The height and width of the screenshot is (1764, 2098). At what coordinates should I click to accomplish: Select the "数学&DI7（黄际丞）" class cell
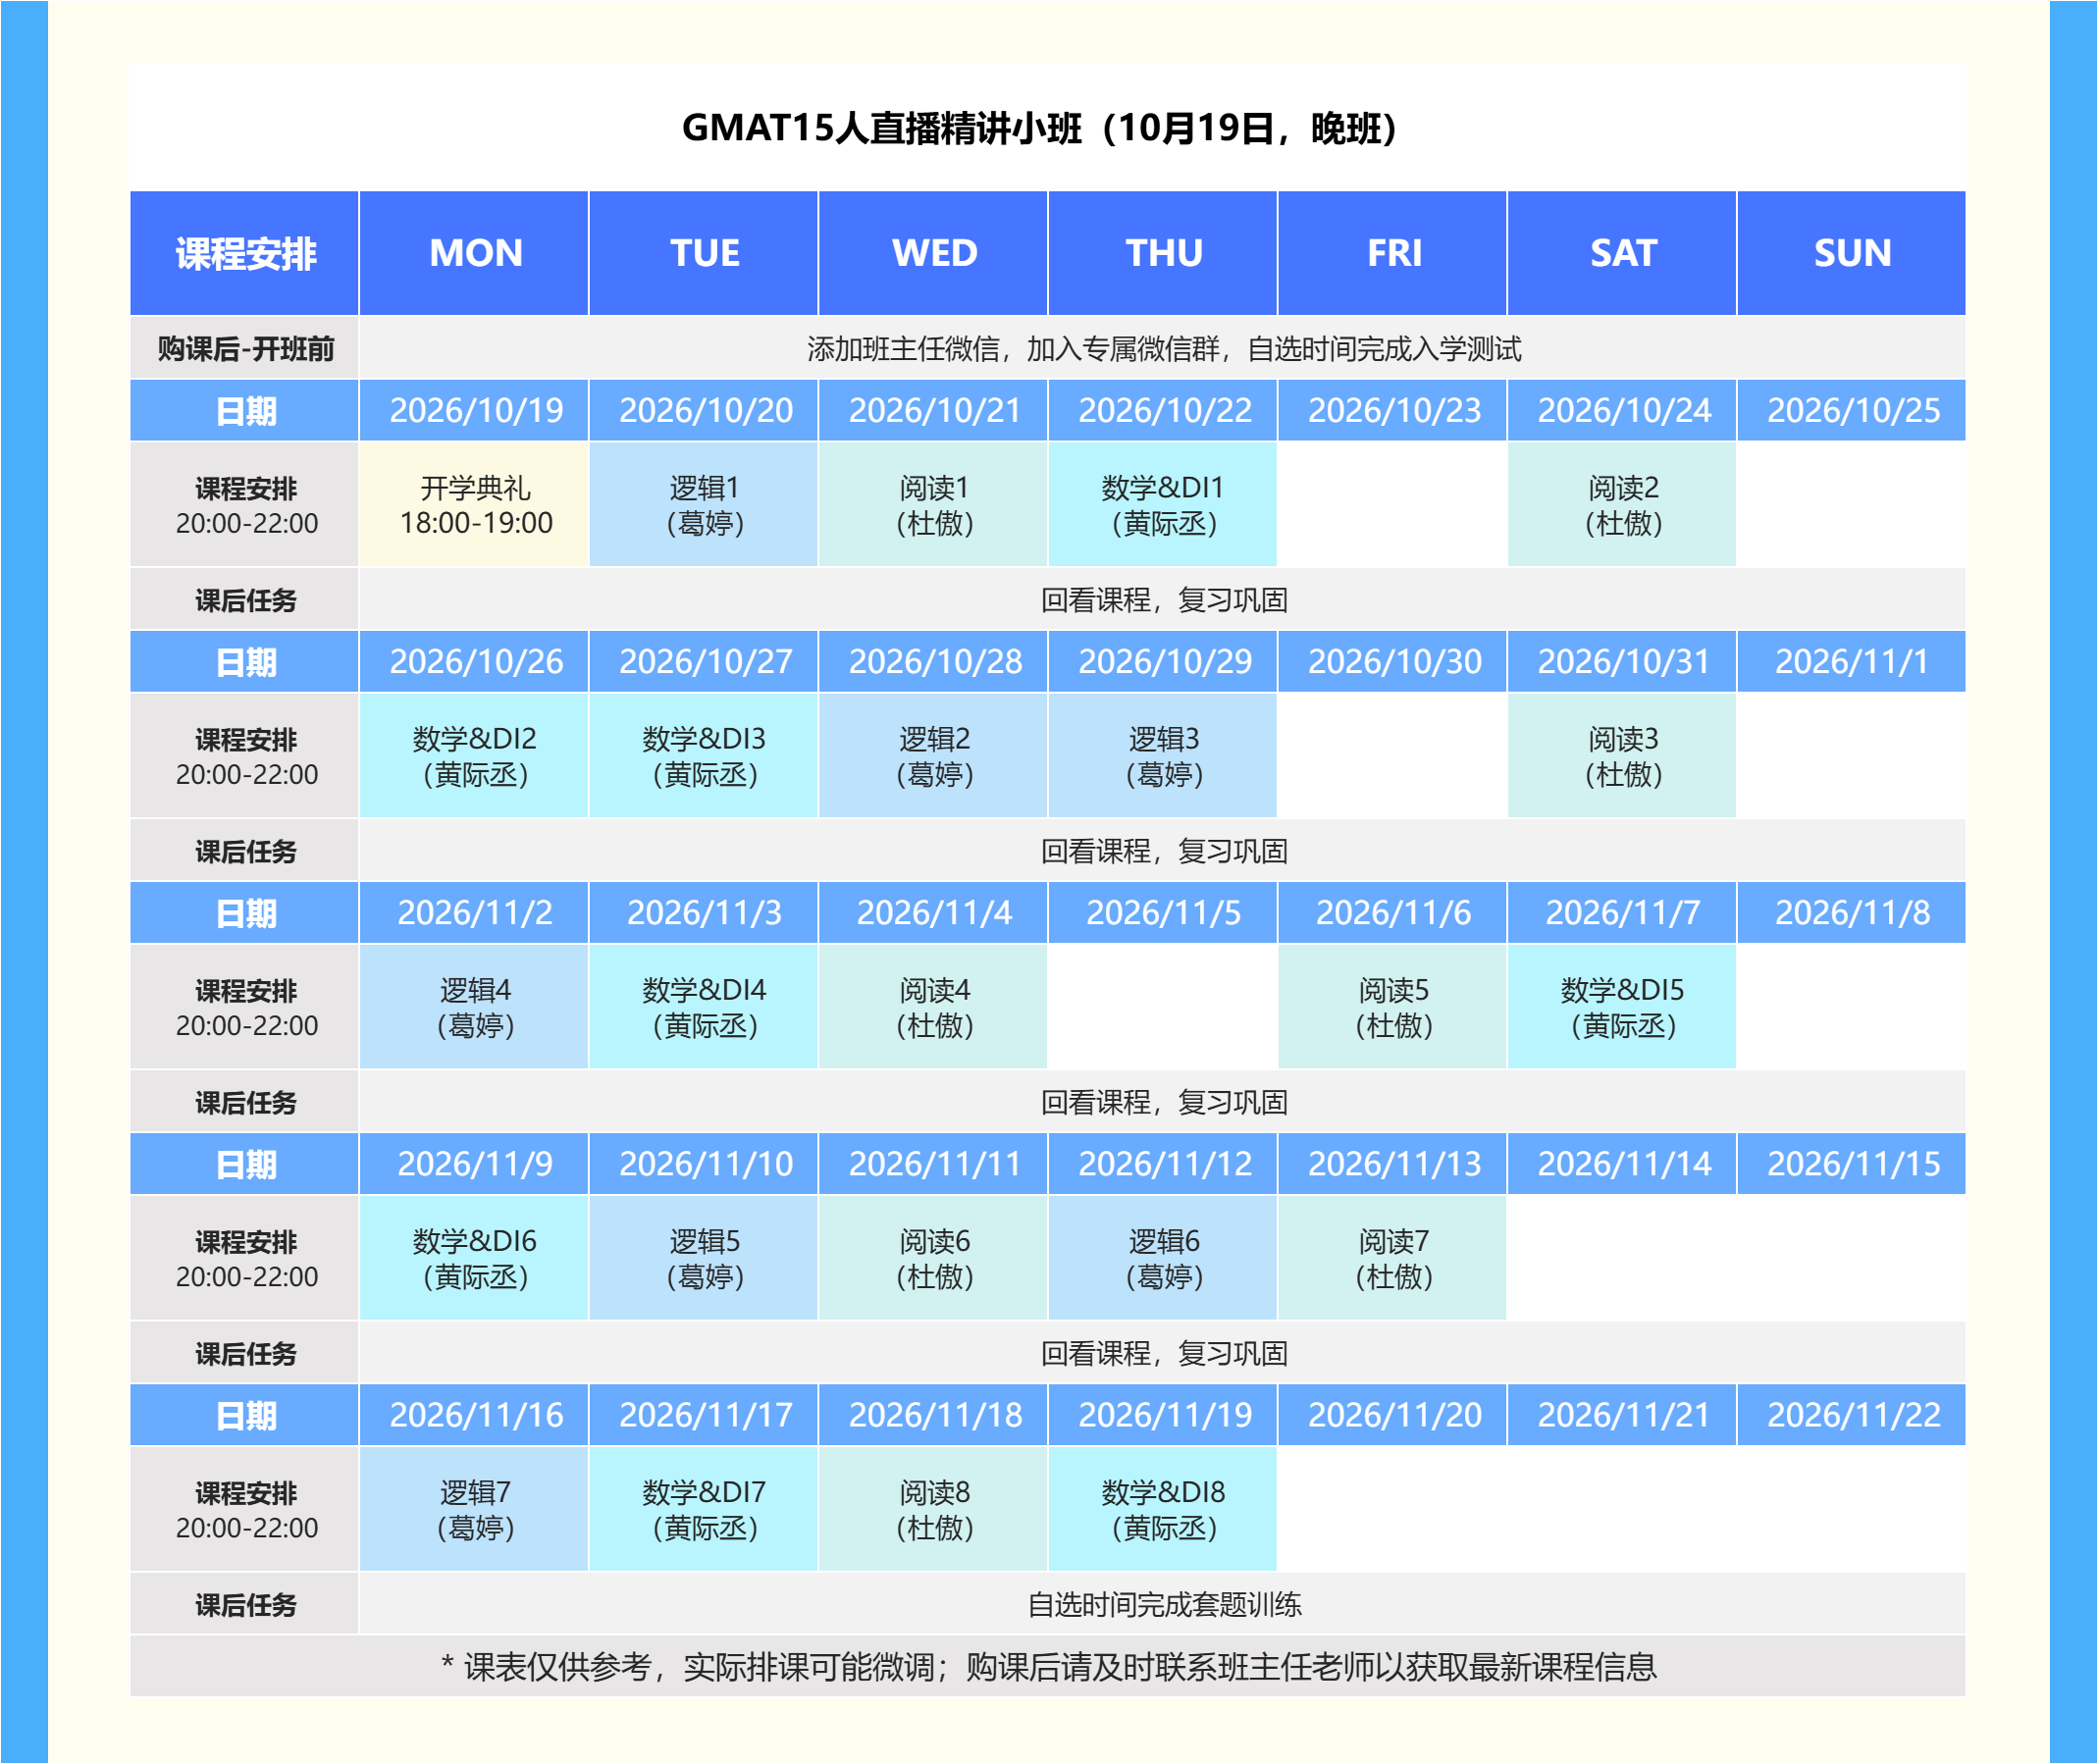pyautogui.click(x=704, y=1508)
